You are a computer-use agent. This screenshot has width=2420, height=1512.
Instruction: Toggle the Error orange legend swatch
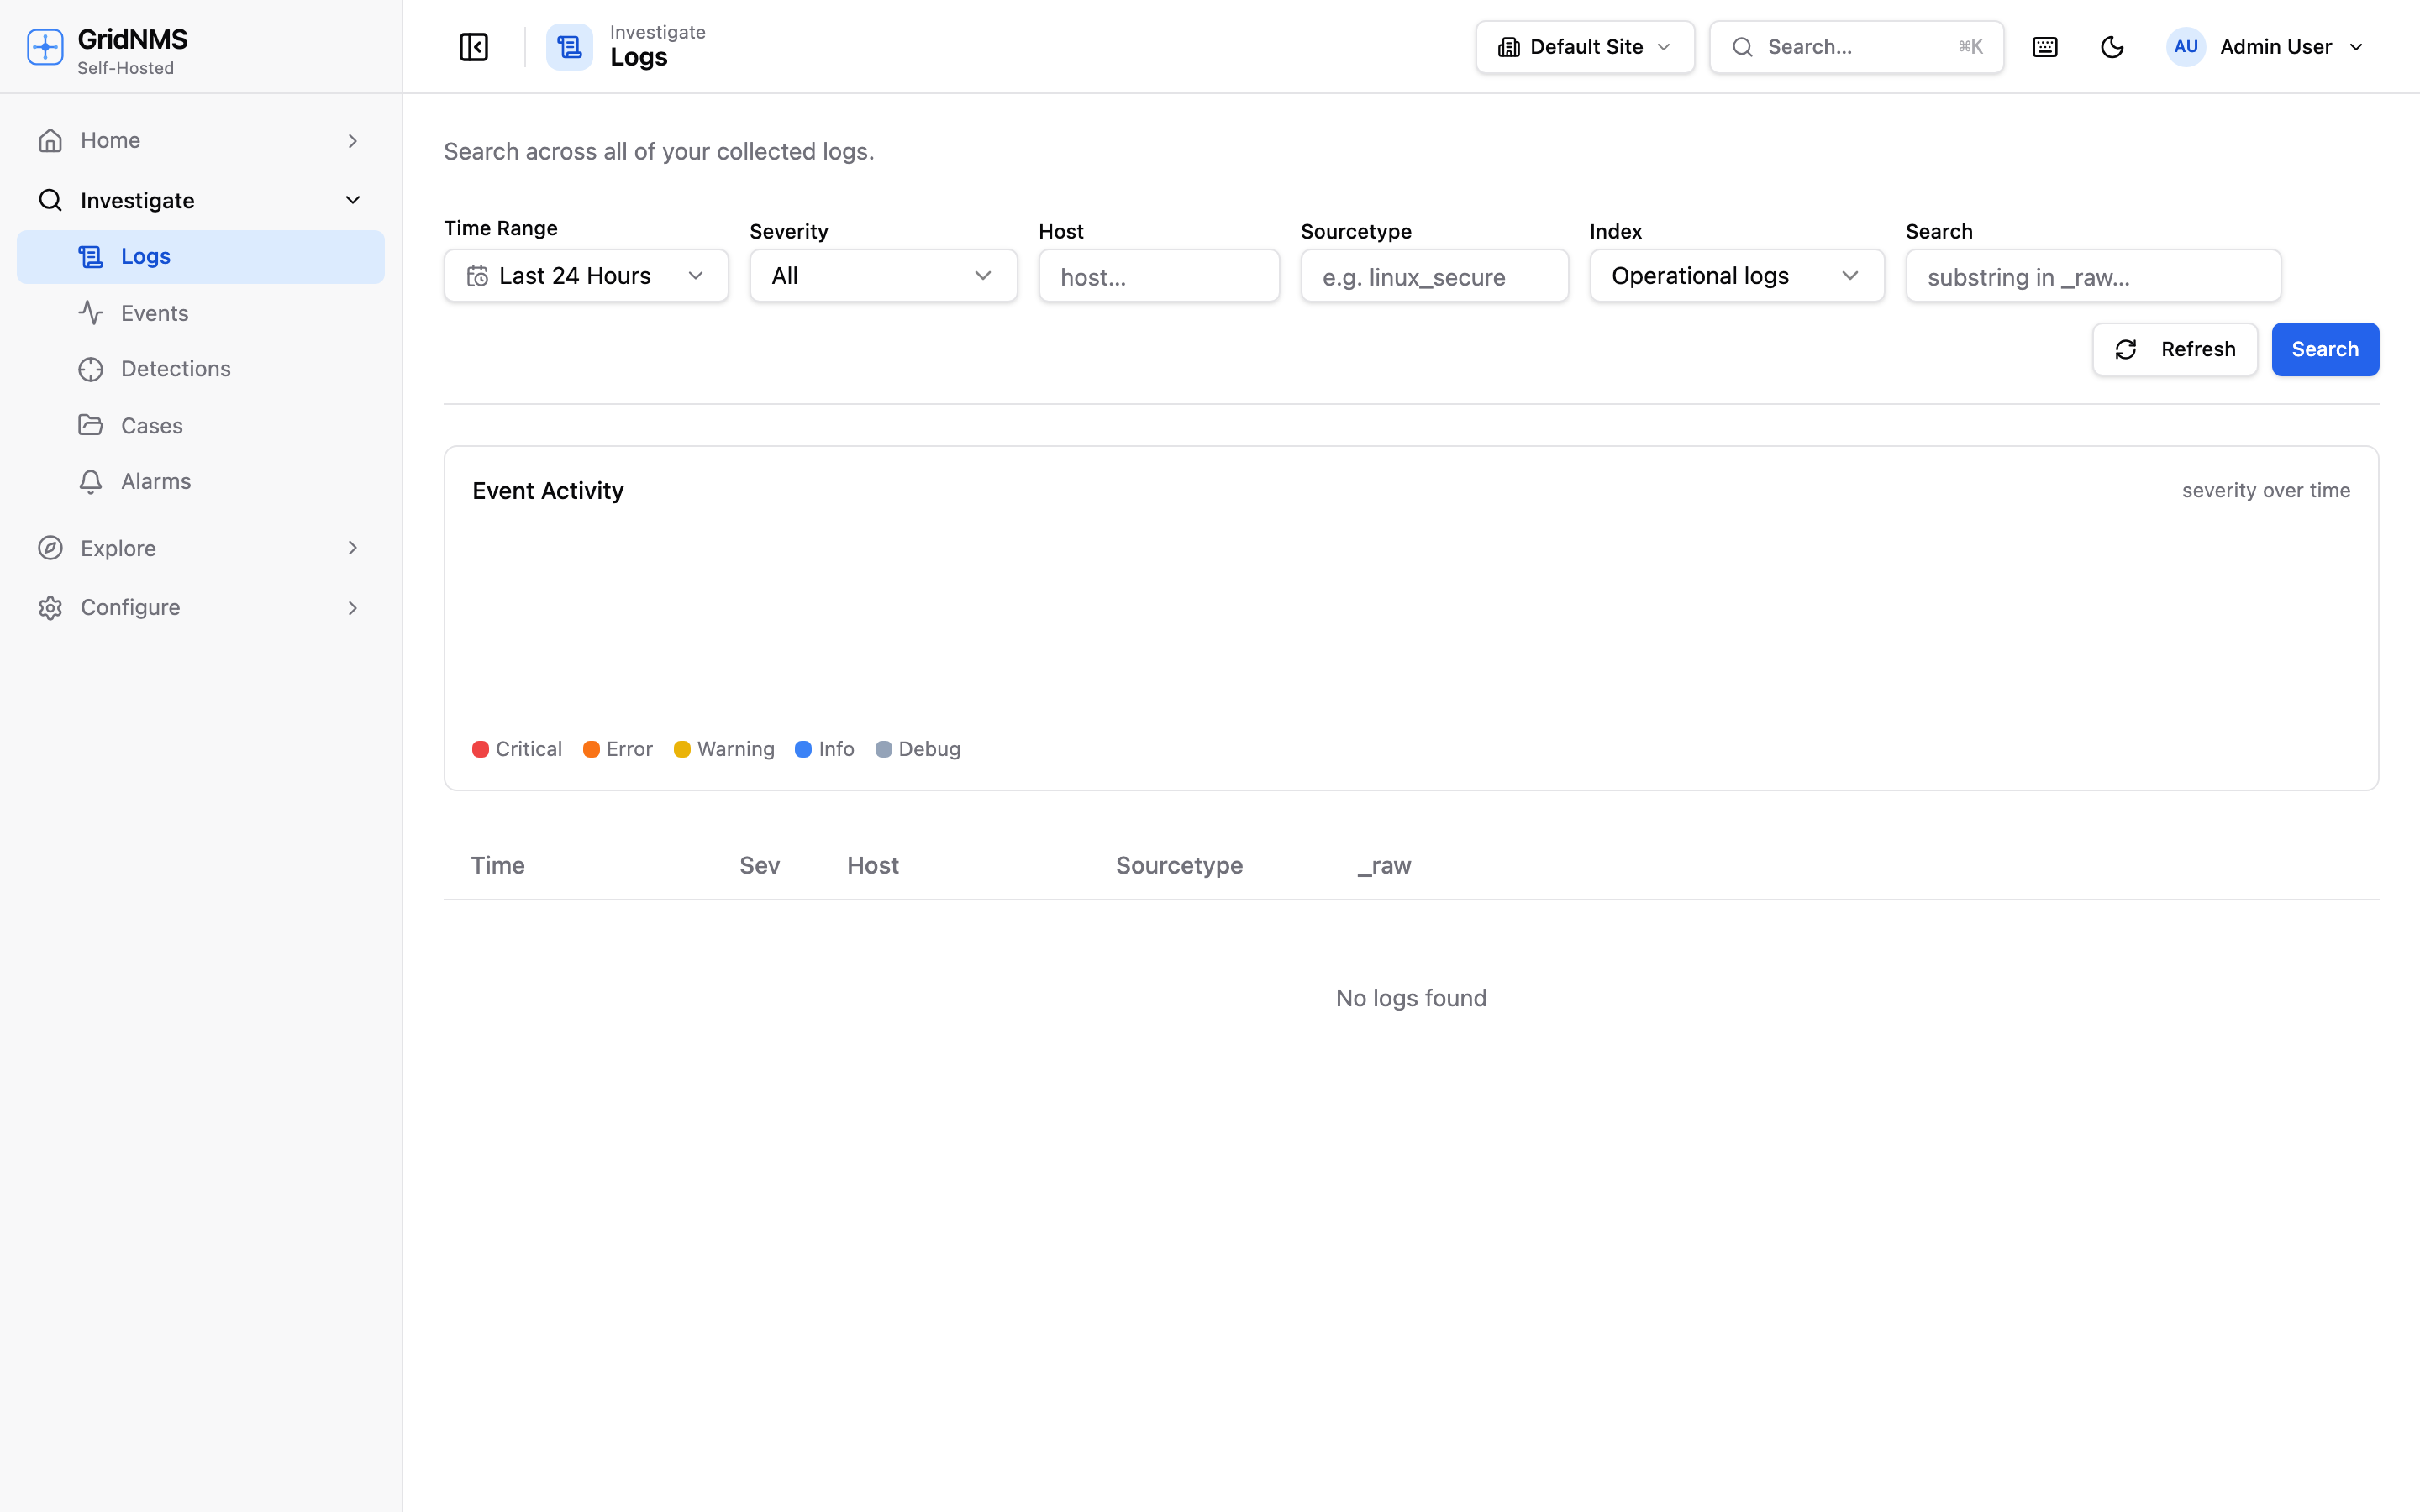[x=591, y=749]
